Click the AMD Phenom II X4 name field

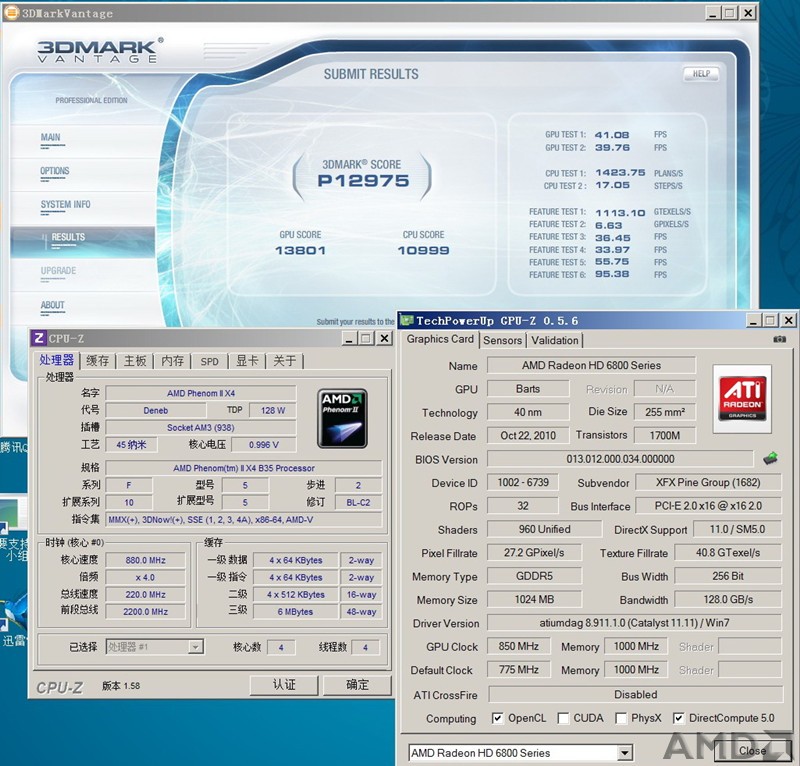pos(201,393)
